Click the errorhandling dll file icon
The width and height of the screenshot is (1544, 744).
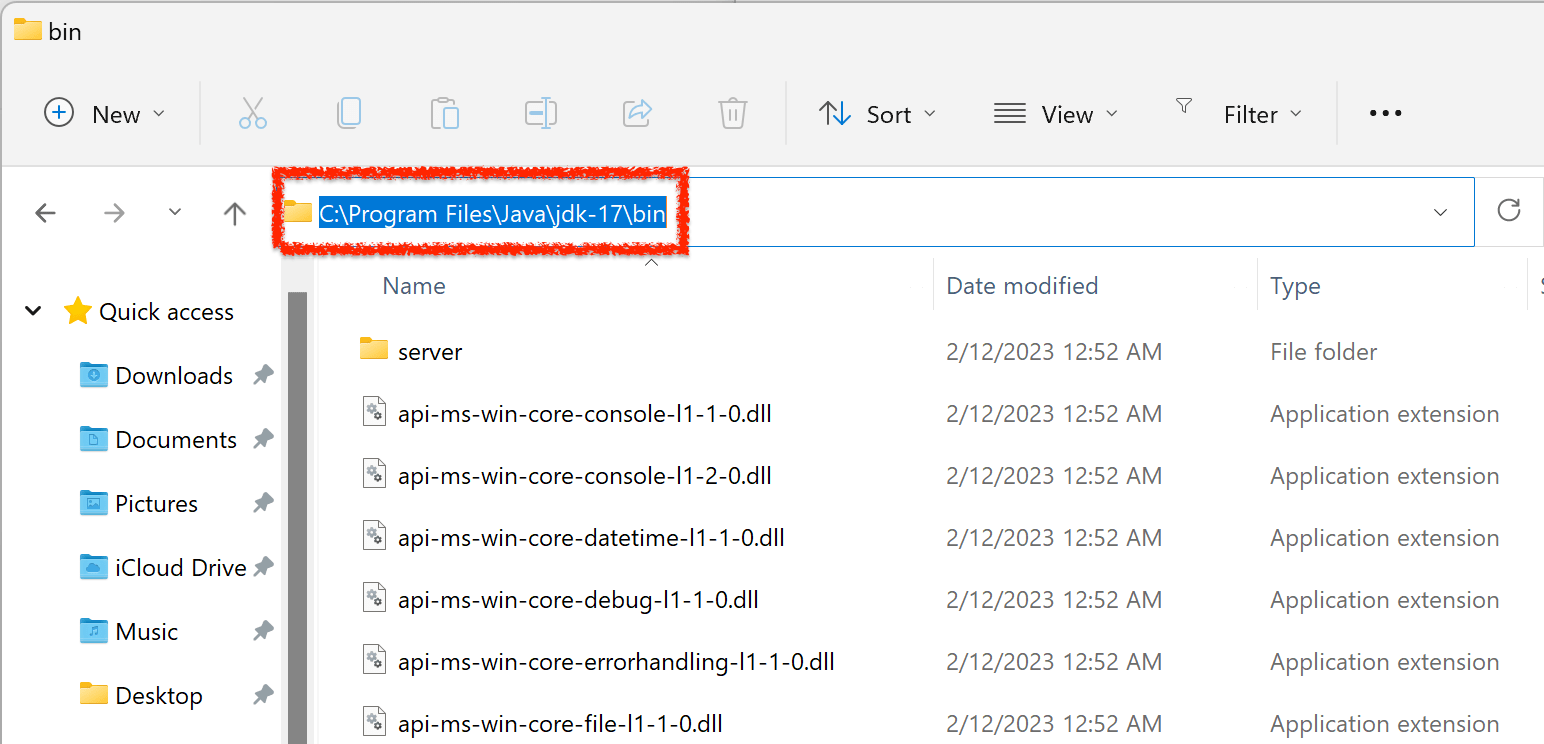coord(374,661)
